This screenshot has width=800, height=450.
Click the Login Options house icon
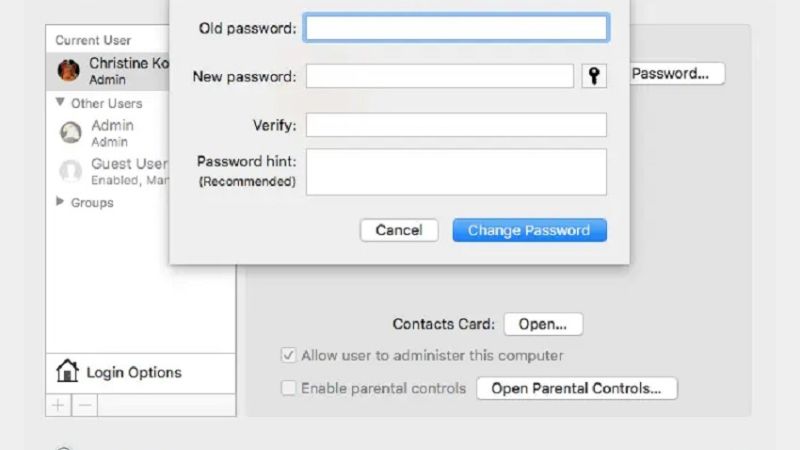[x=67, y=372]
